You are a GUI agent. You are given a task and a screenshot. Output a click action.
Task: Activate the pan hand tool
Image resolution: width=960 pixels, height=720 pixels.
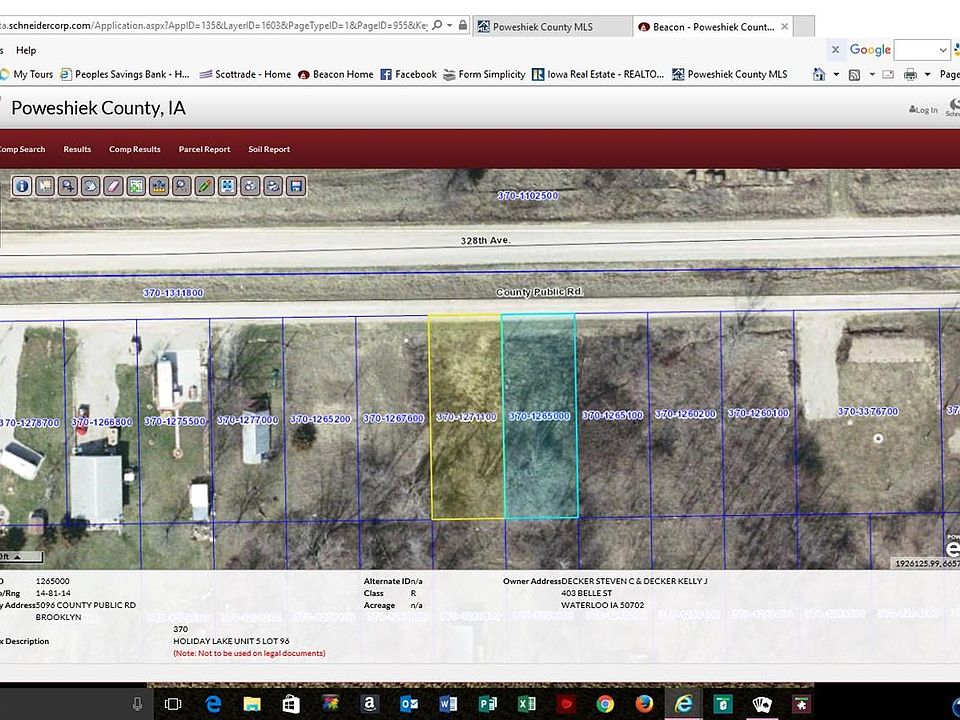[x=90, y=185]
